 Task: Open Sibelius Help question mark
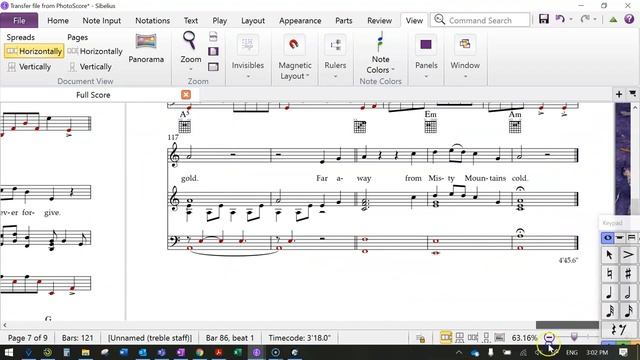tap(629, 19)
